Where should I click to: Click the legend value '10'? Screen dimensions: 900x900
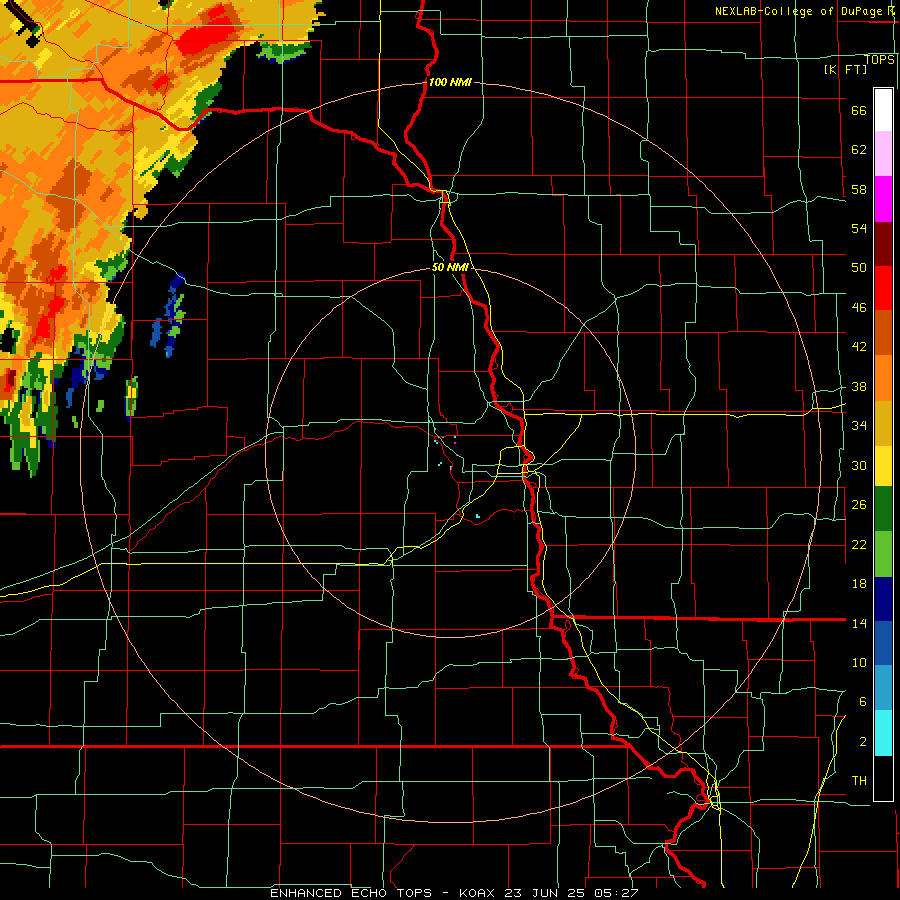(x=859, y=662)
